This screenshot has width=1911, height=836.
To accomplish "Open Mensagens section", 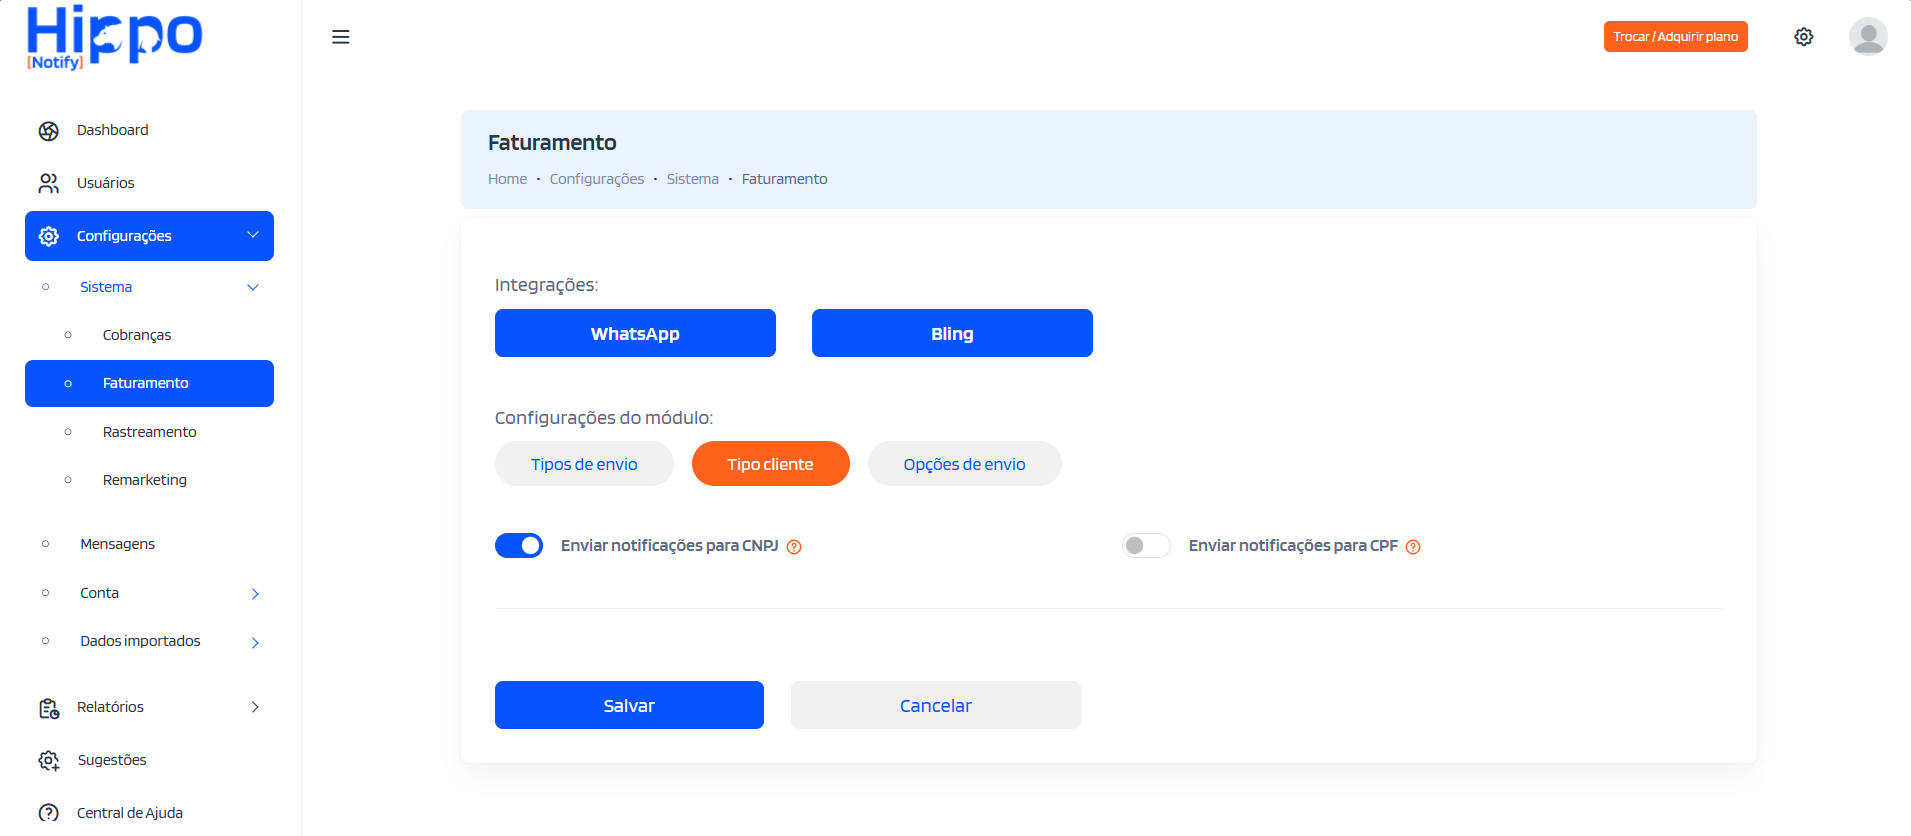I will pyautogui.click(x=117, y=544).
